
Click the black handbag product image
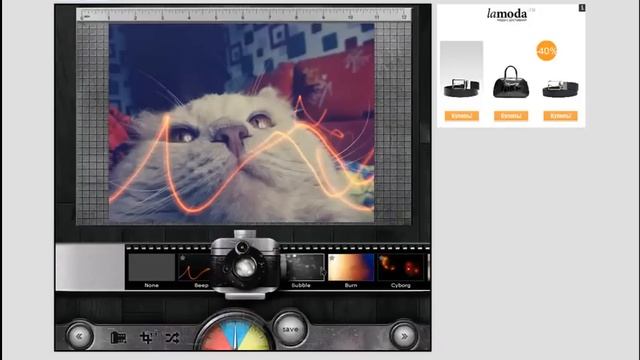tap(511, 82)
